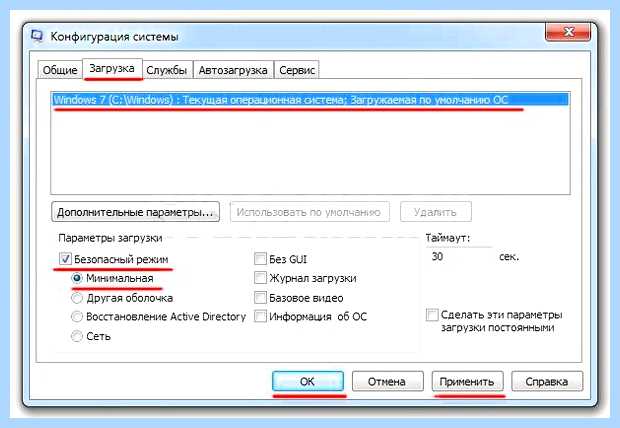Go to the Автозагрузка tab
This screenshot has height=428, width=620.
point(233,70)
